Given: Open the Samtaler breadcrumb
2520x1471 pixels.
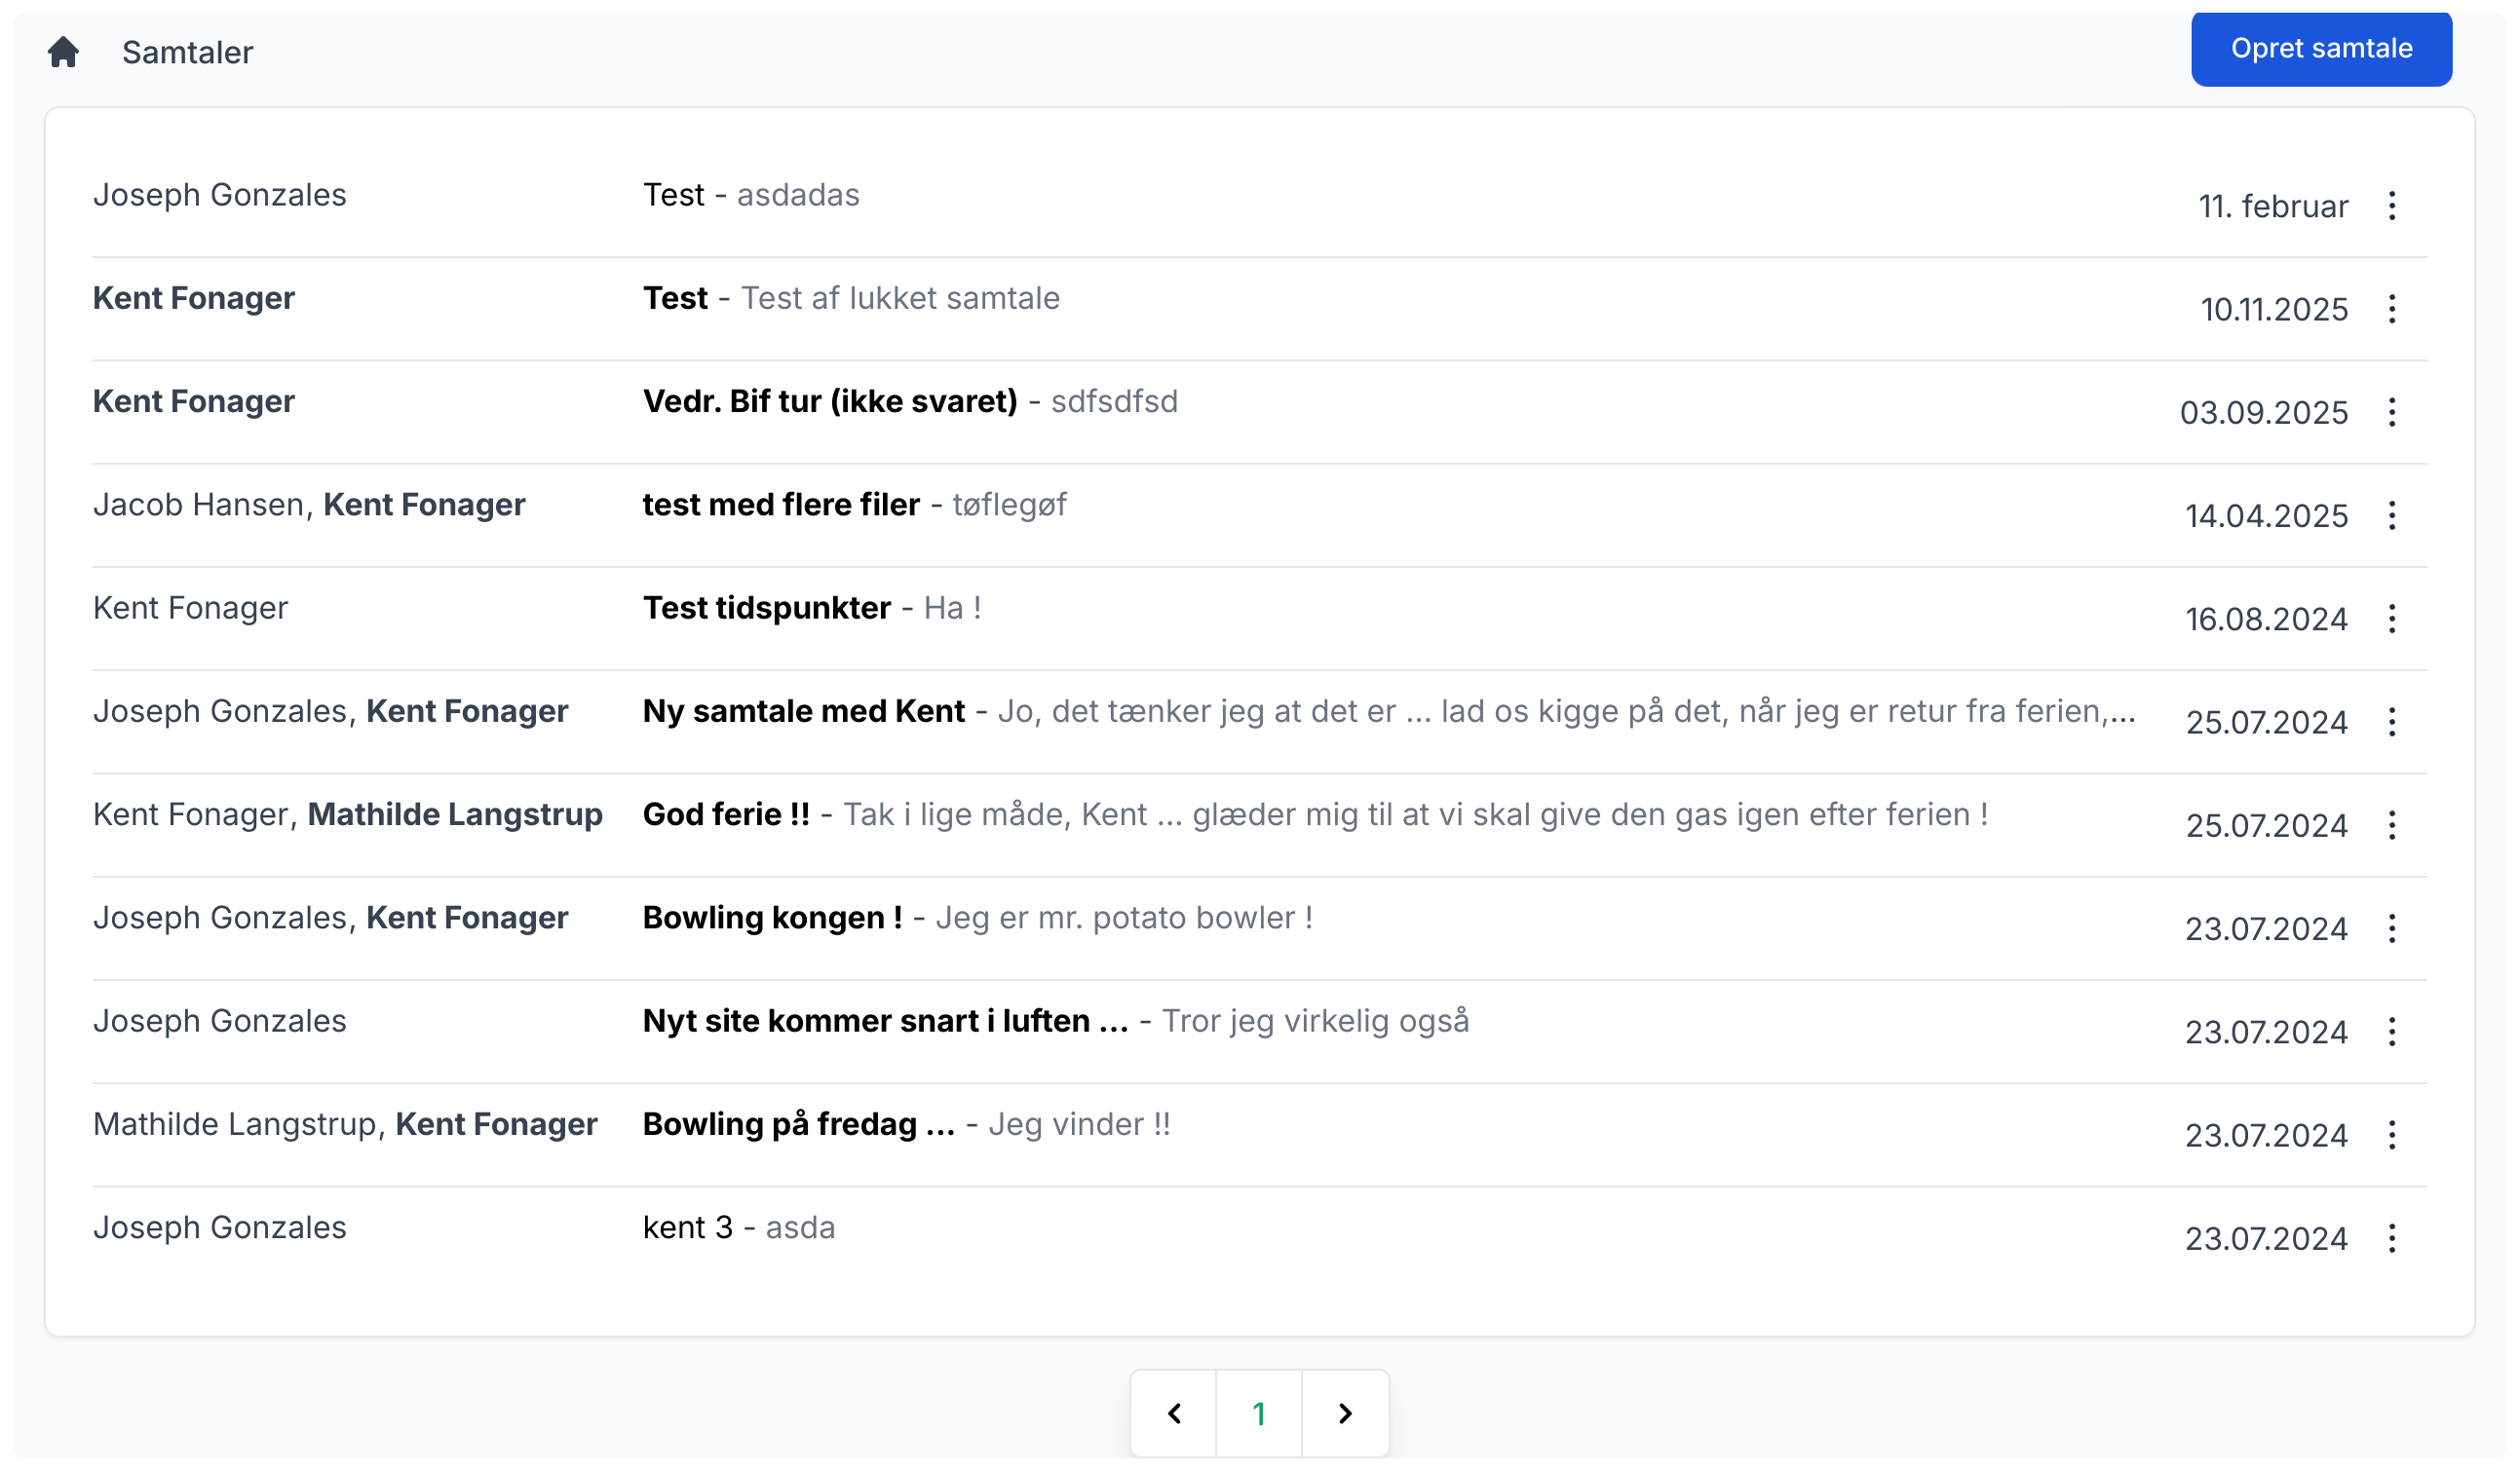Looking at the screenshot, I should coord(187,52).
